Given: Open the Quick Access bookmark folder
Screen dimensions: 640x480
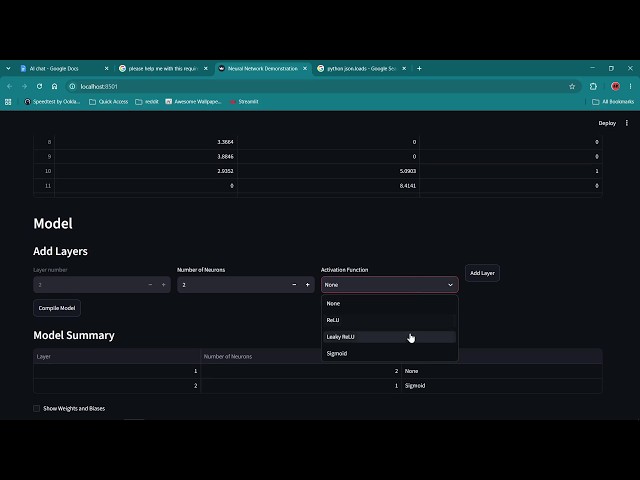Looking at the screenshot, I should click(109, 102).
